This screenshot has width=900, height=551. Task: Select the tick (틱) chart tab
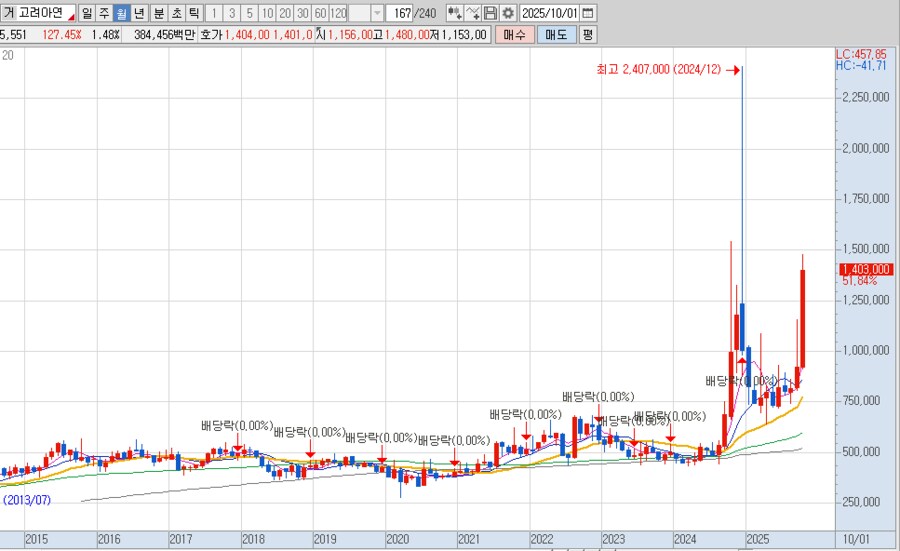point(194,13)
